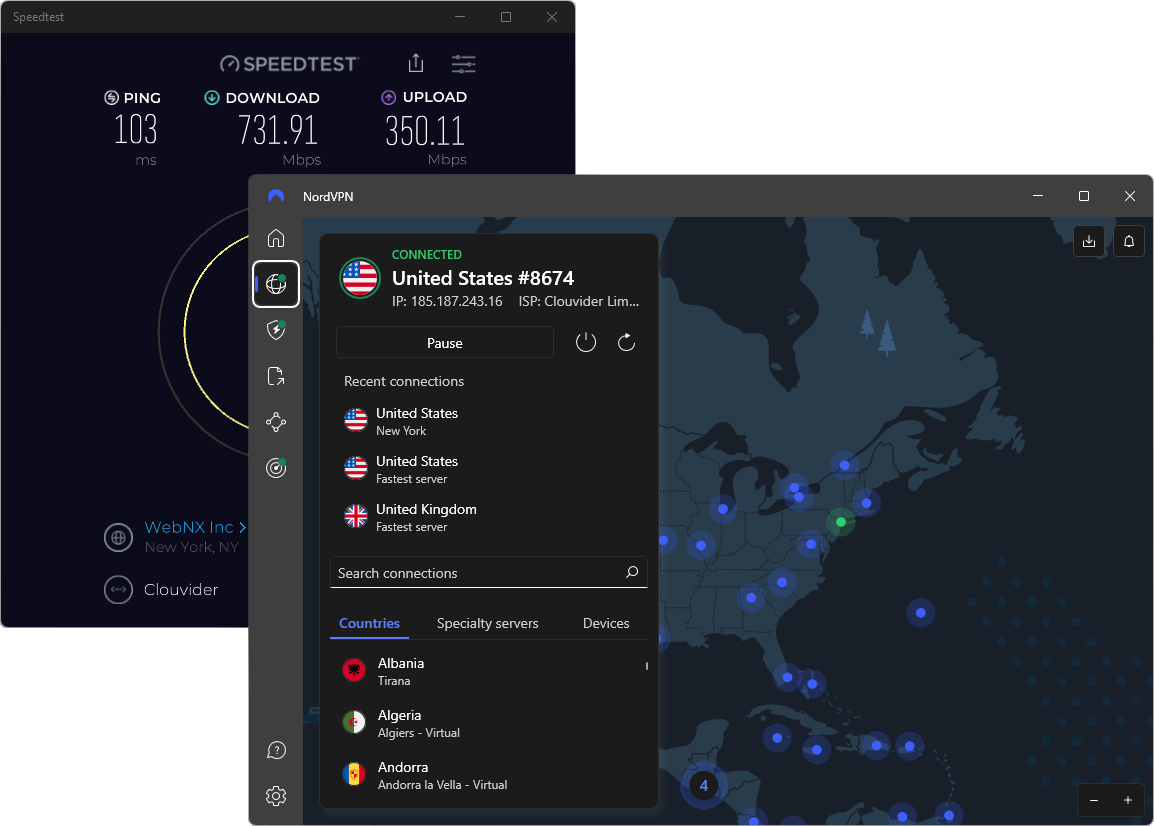Open the Speedtest settings sliders icon
This screenshot has width=1154, height=826.
(464, 64)
